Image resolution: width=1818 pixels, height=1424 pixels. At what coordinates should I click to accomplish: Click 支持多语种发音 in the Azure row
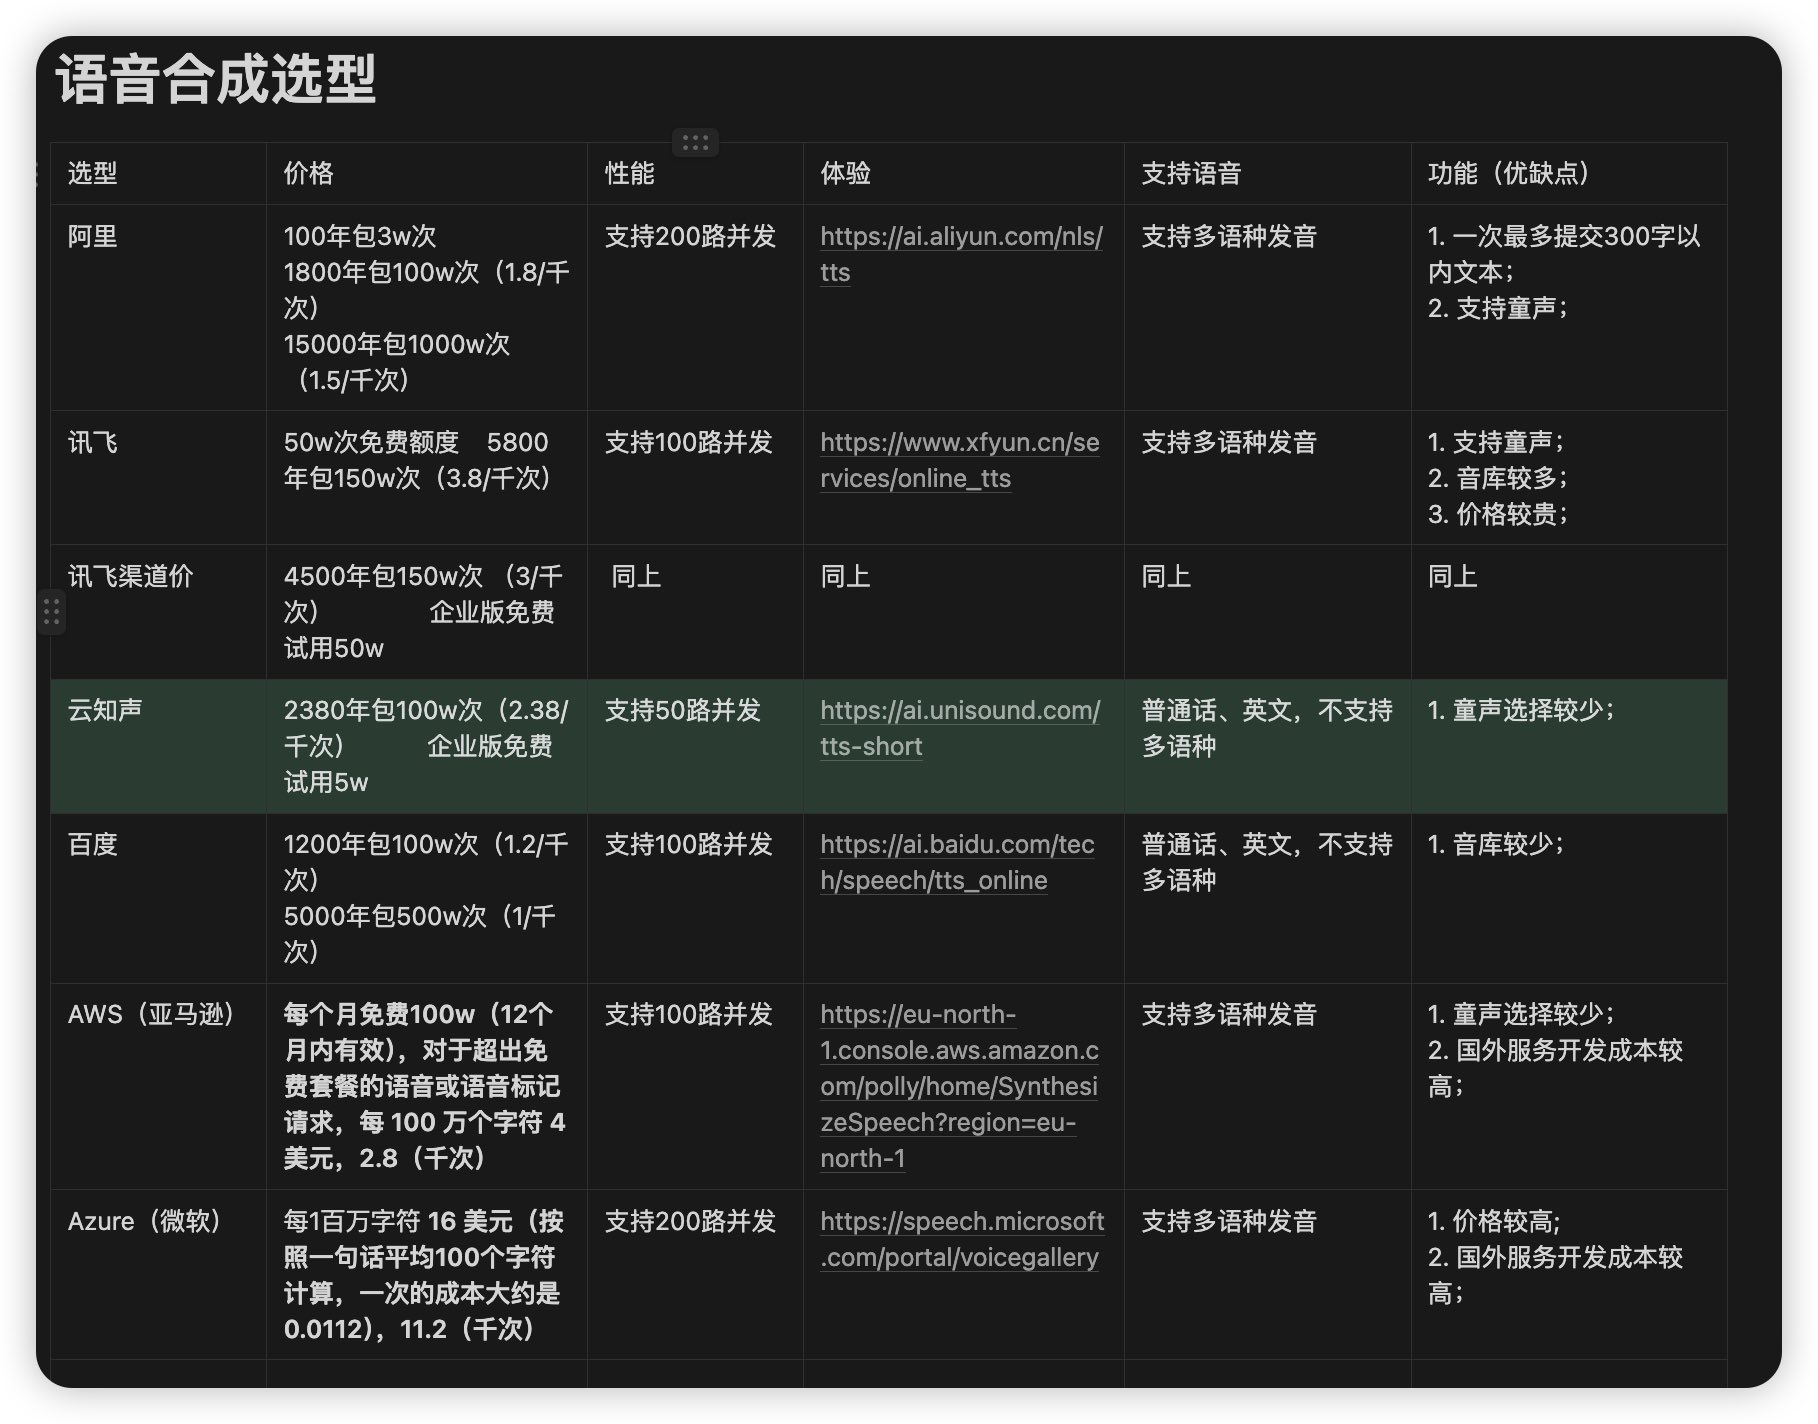(1229, 1222)
